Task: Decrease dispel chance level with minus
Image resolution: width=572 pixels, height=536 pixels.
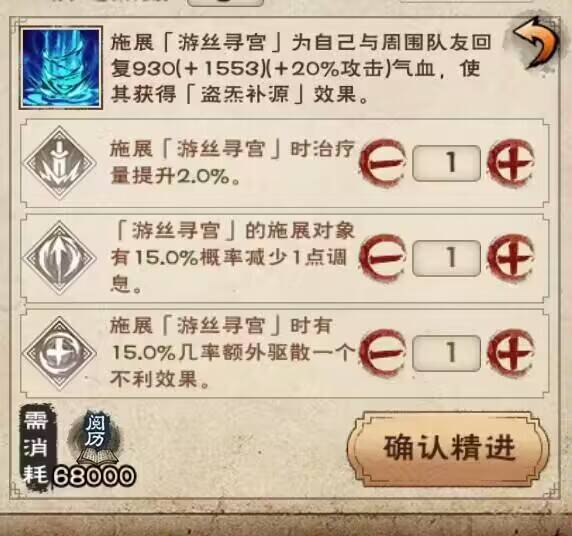Action: [383, 353]
